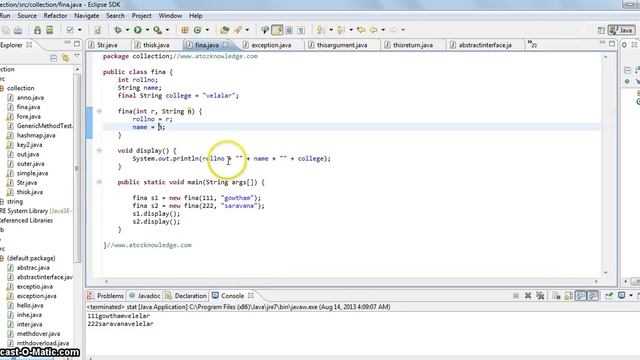Open the Source menu
This screenshot has width=640, height=360.
(x=27, y=16)
